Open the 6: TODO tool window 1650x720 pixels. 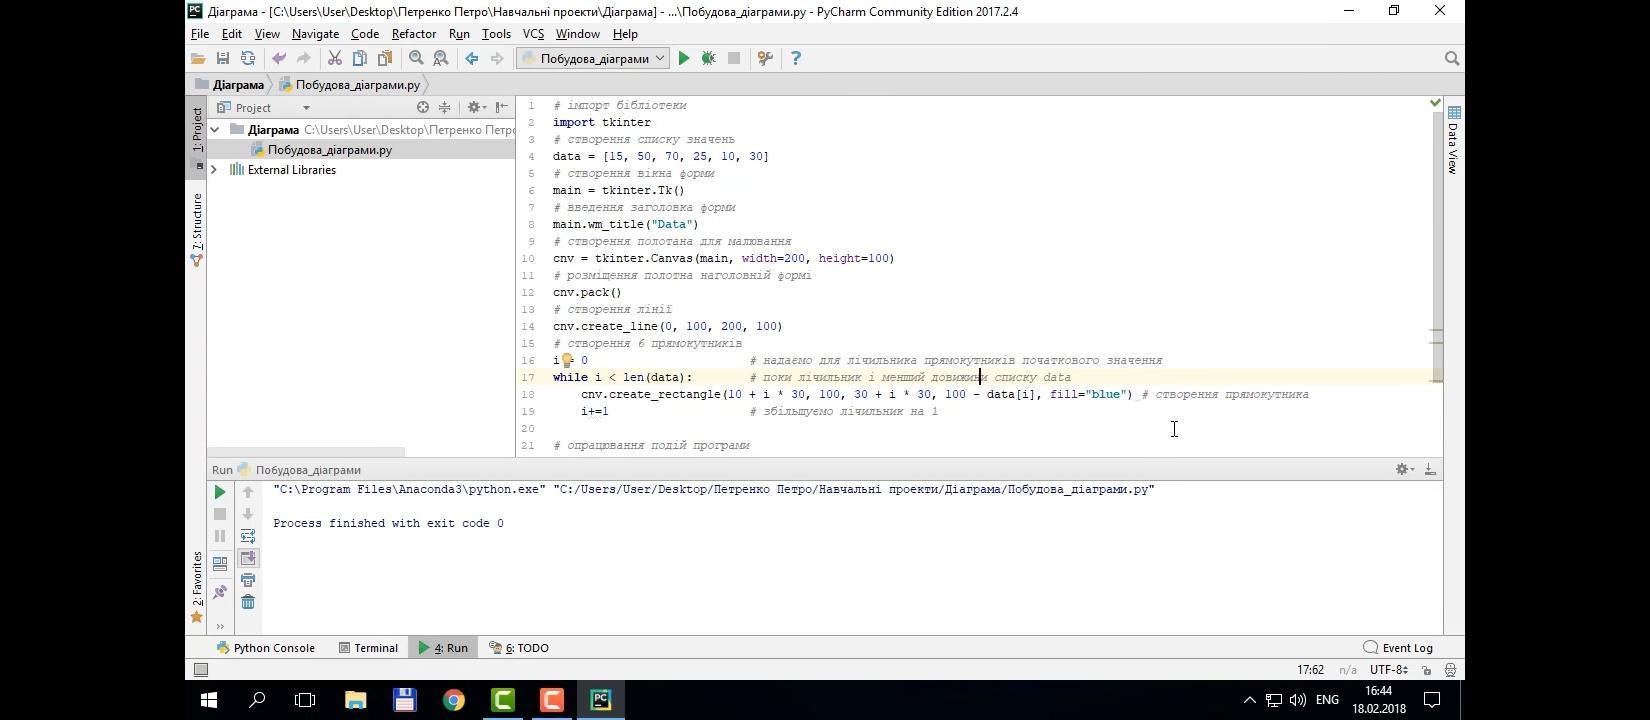pos(519,648)
